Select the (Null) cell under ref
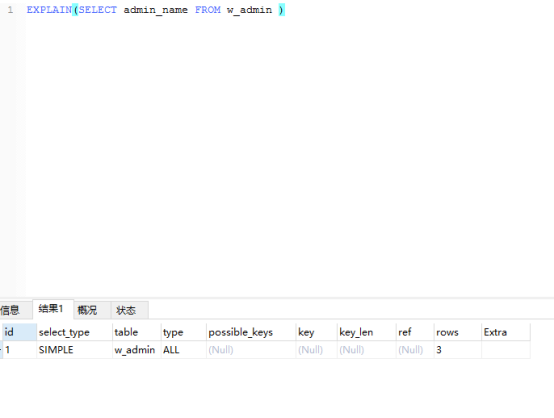 [415, 350]
